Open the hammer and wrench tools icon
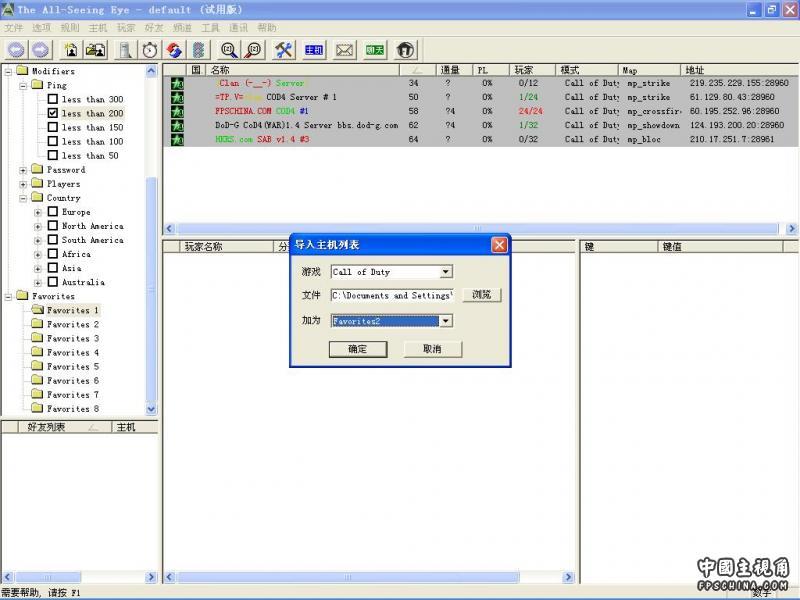800x600 pixels. click(284, 50)
